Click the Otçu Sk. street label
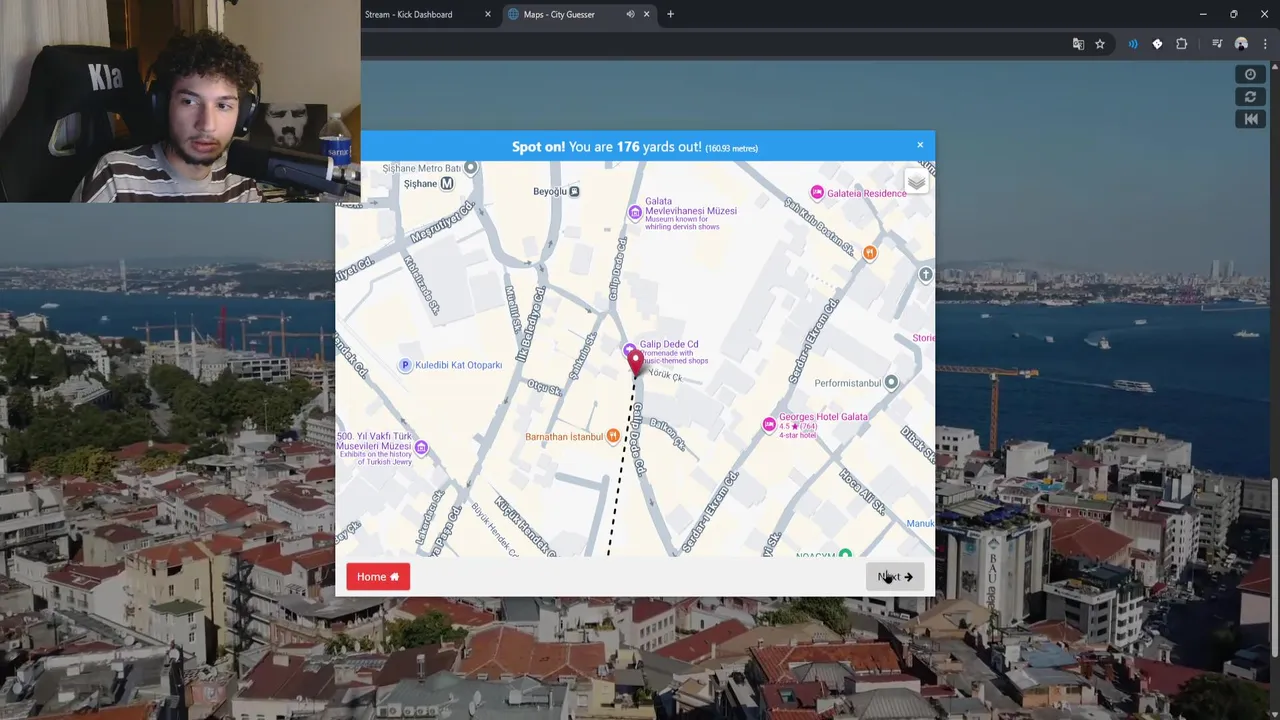The width and height of the screenshot is (1280, 720). pos(545,387)
